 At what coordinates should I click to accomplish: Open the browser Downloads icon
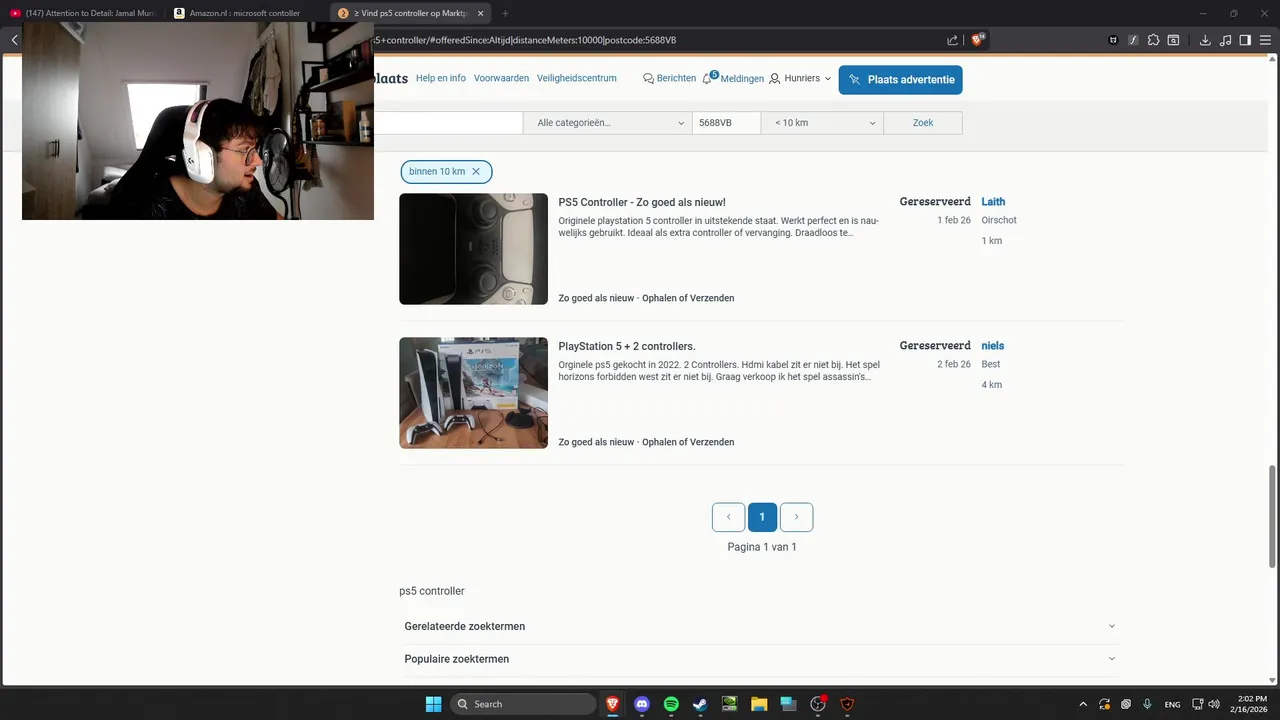(x=1205, y=40)
